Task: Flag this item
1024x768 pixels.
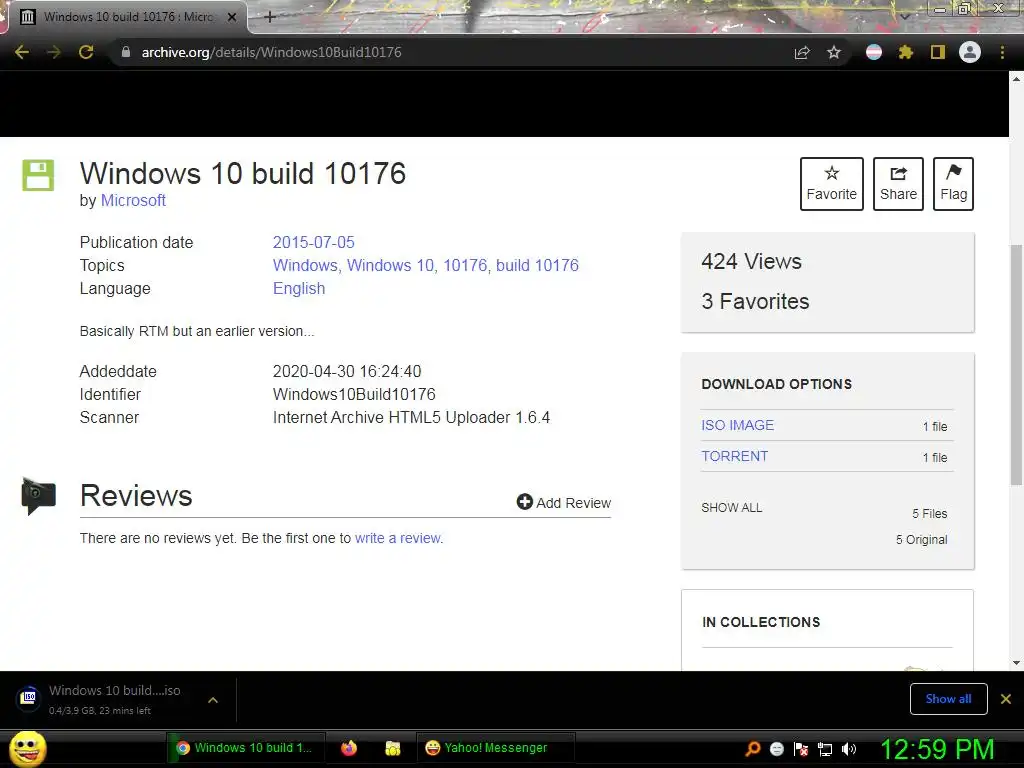Action: coord(953,184)
